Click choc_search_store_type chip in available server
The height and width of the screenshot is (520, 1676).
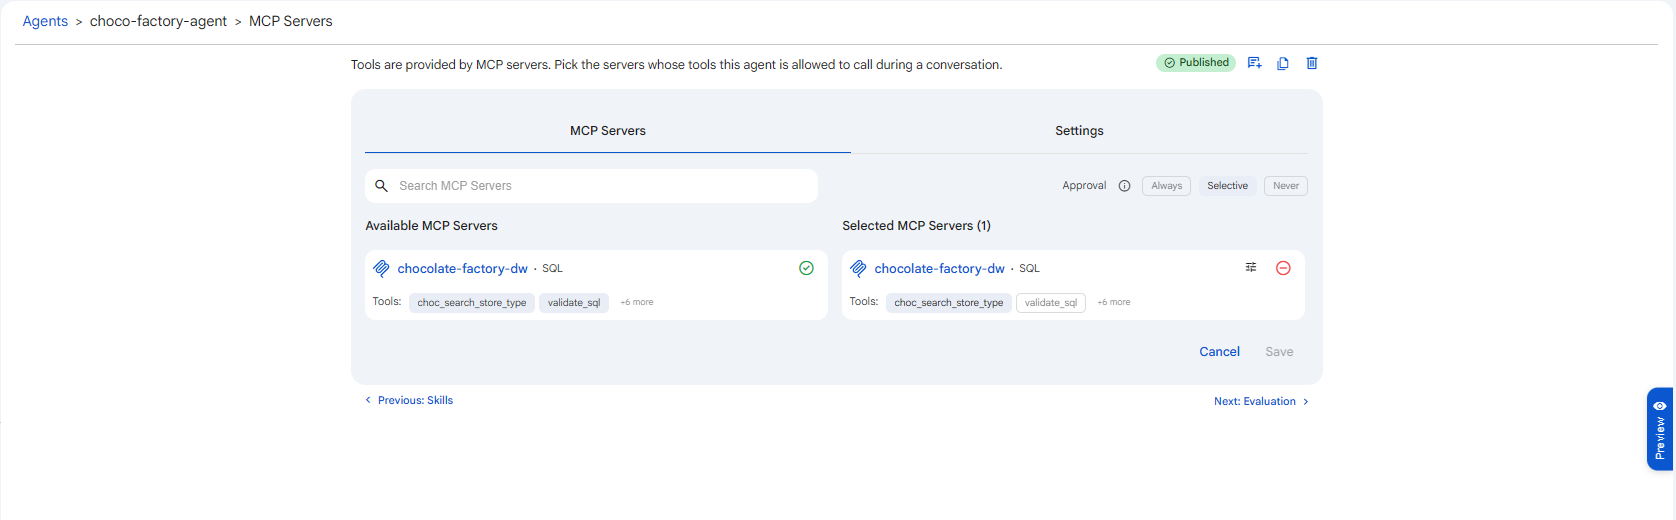click(472, 302)
